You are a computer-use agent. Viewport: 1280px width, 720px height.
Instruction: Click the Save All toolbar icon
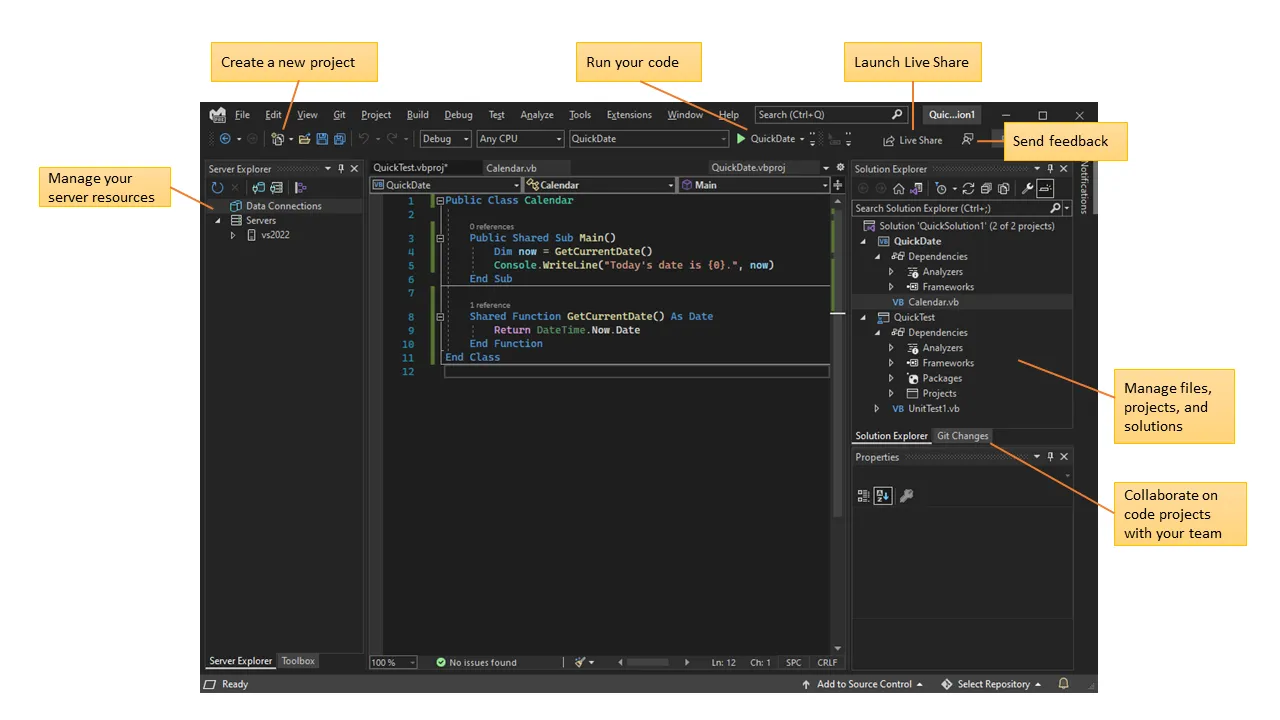point(340,139)
